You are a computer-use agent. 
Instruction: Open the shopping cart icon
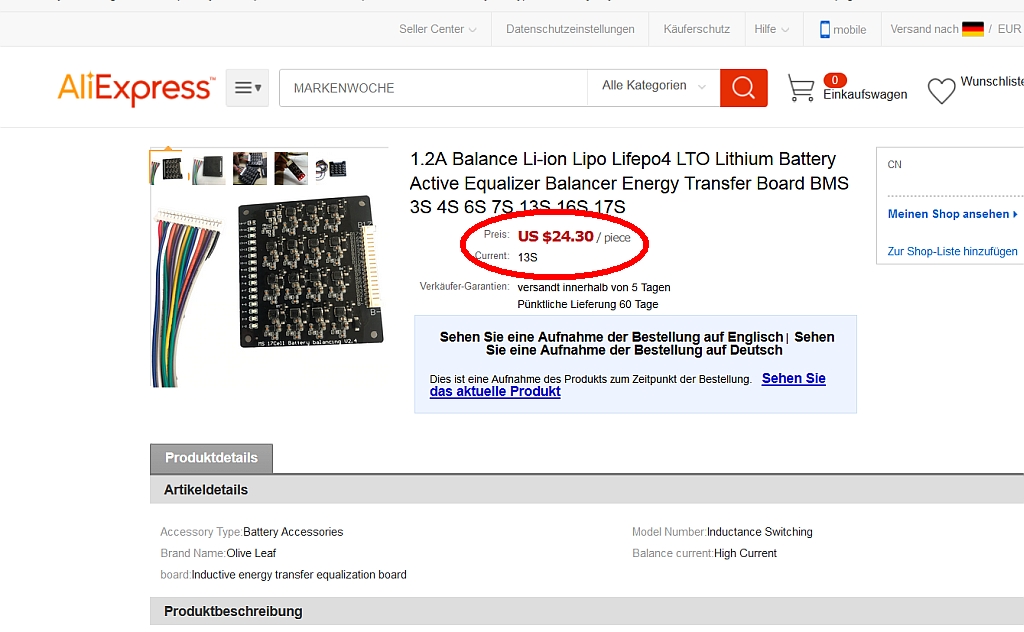[801, 88]
